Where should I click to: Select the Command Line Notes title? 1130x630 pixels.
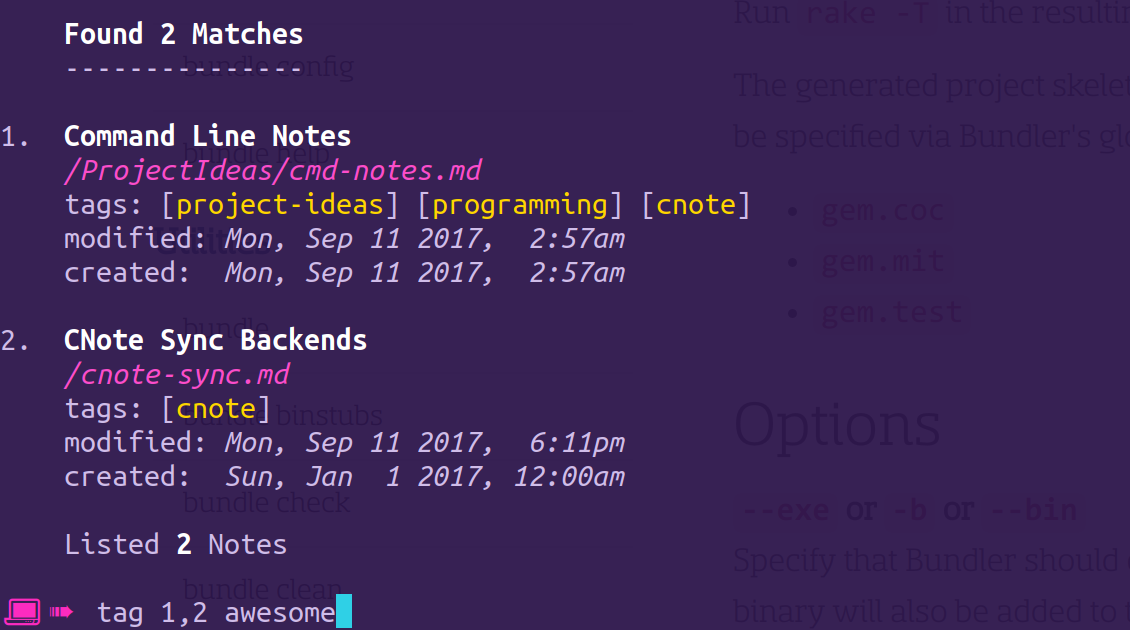[208, 136]
